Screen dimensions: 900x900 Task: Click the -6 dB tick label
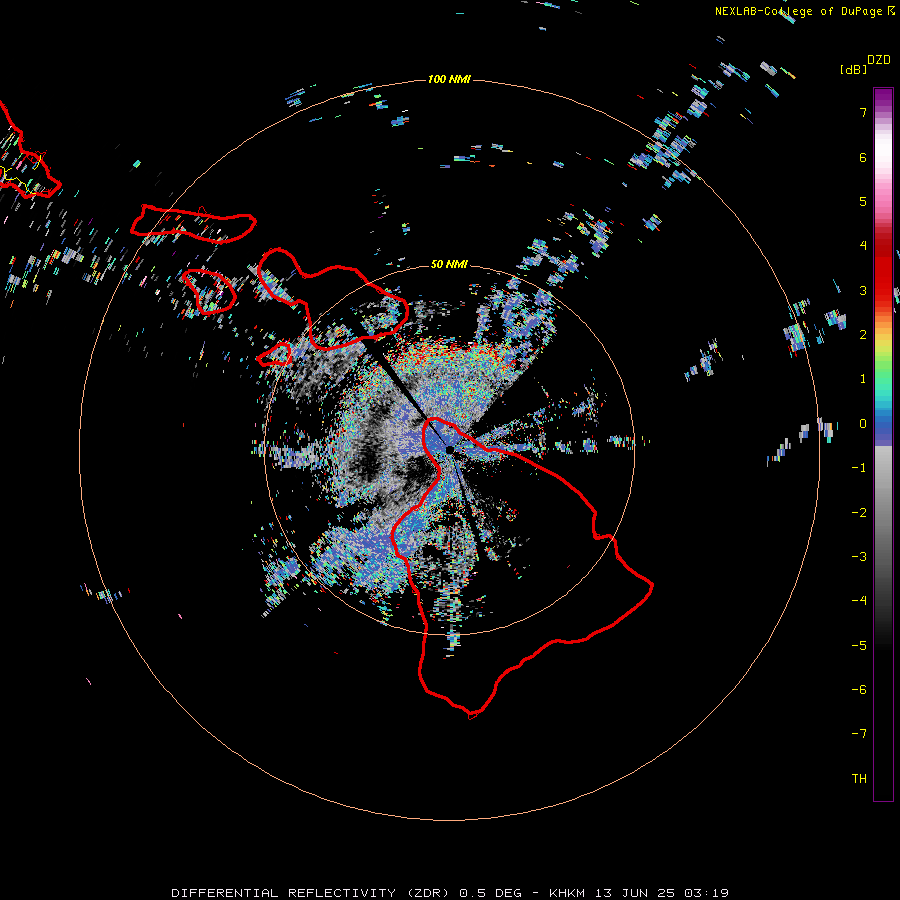coord(859,690)
